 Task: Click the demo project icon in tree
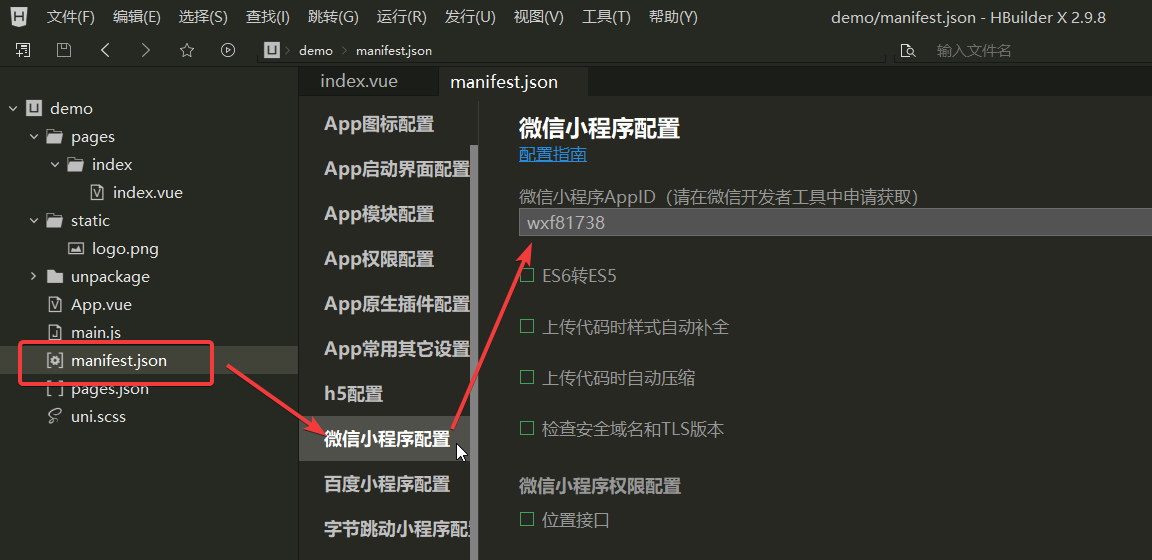[x=34, y=109]
